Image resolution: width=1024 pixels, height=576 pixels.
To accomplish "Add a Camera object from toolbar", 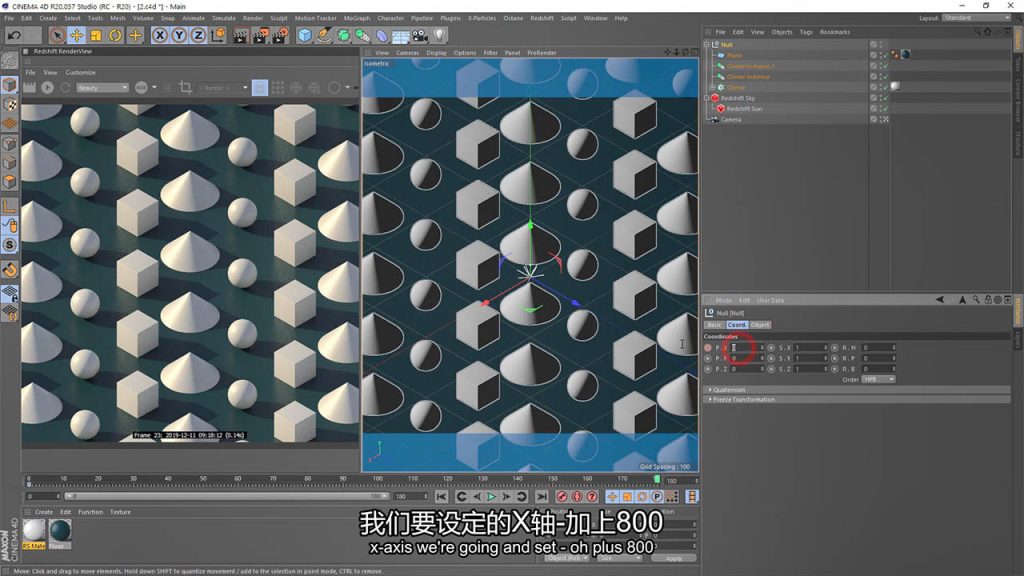I will [420, 35].
